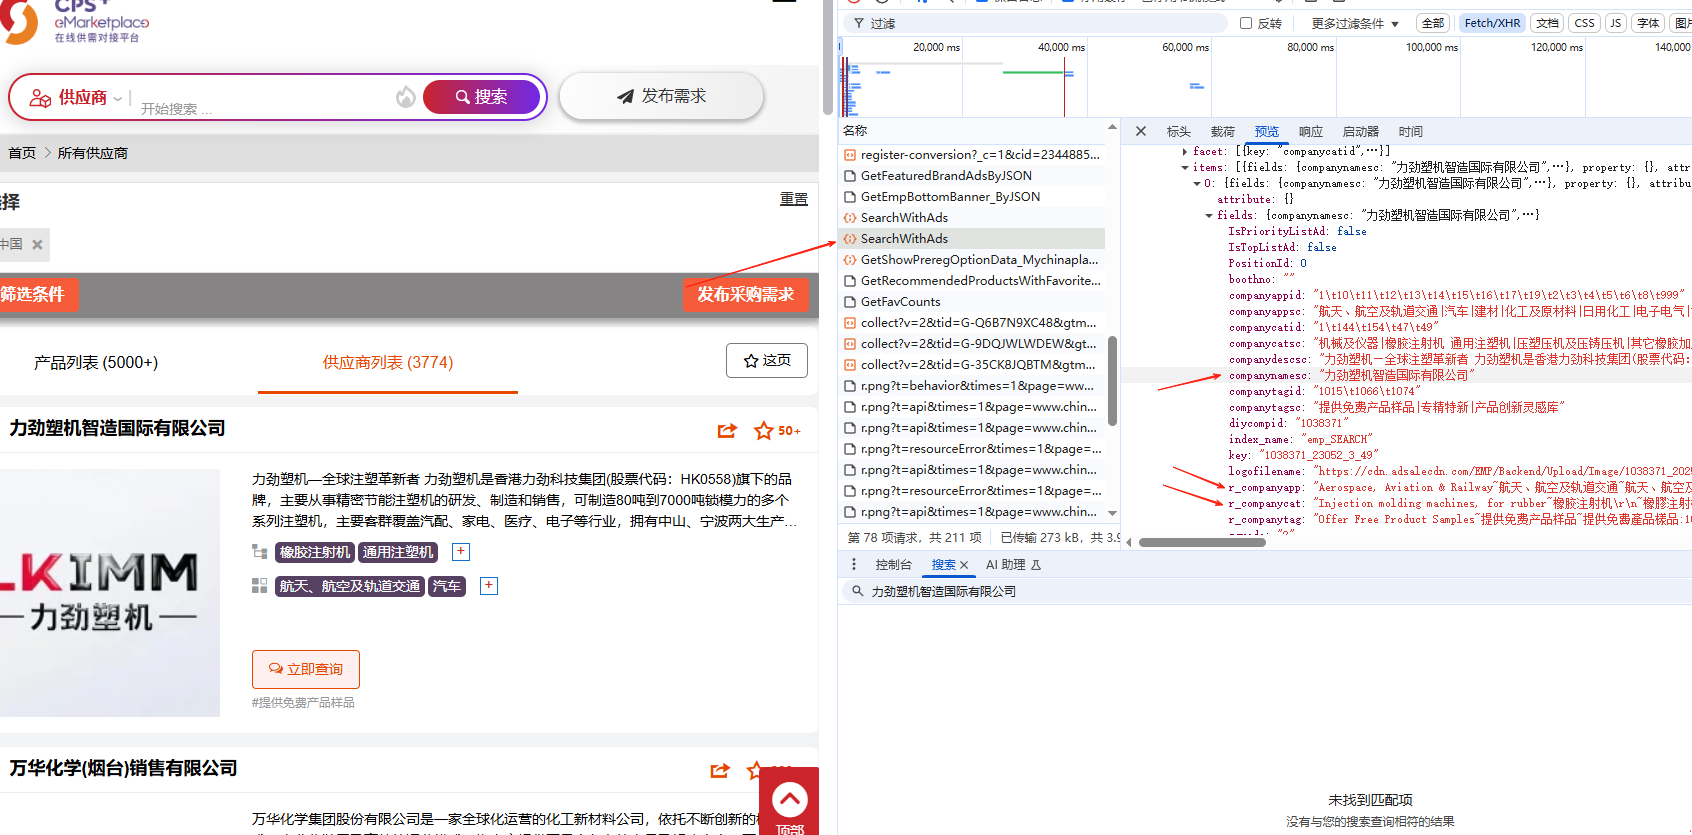Screen dimensions: 1692x835
Task: Share 力劲塑机智造国际有限公司 via share icon
Action: pos(727,430)
